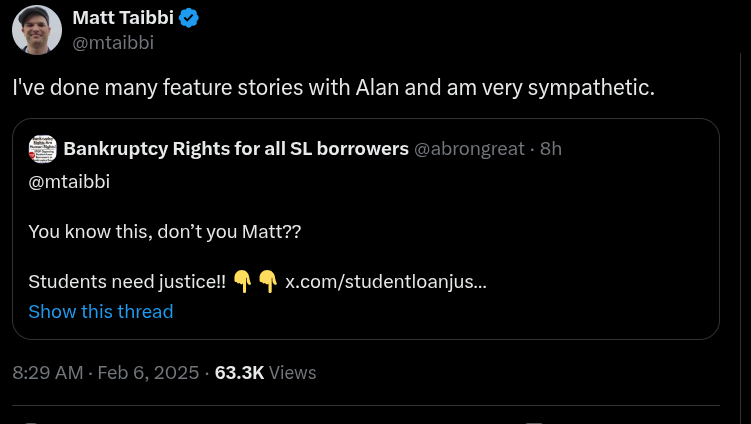751x424 pixels.
Task: Click the 8:29 AM · Feb 6, 2025 timestamp
Action: point(106,373)
